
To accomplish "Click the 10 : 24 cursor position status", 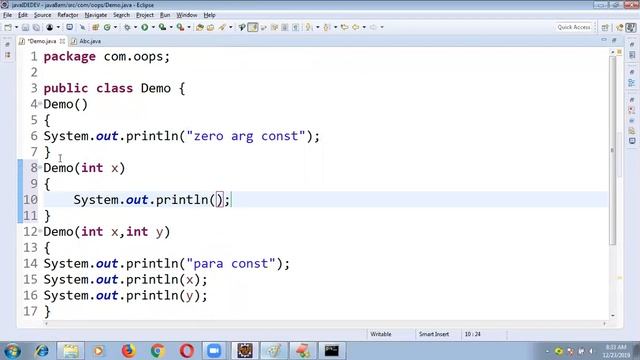I will [472, 334].
